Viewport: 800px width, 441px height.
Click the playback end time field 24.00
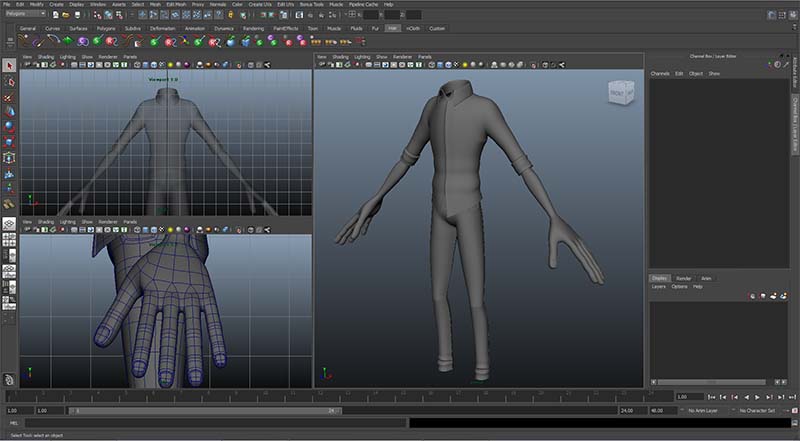coord(633,410)
